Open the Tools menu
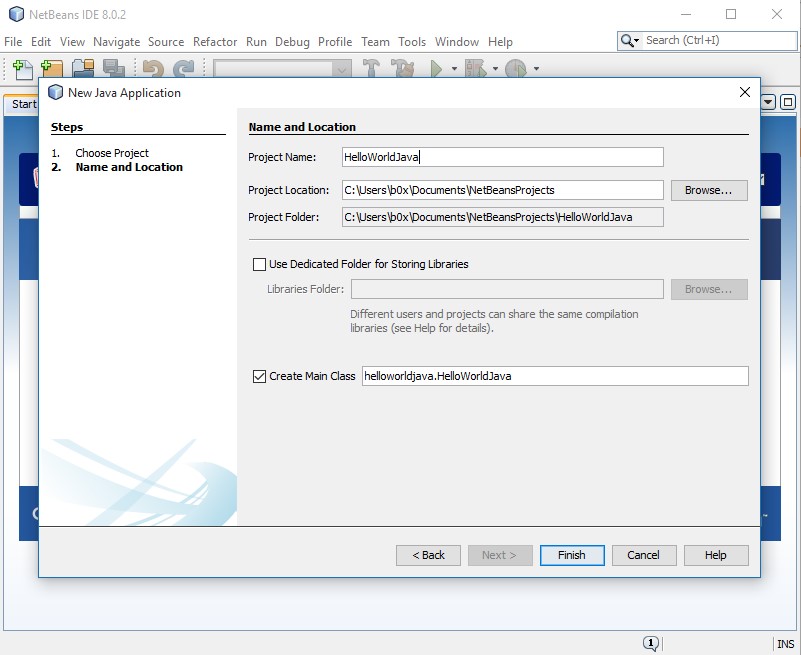 (x=412, y=42)
